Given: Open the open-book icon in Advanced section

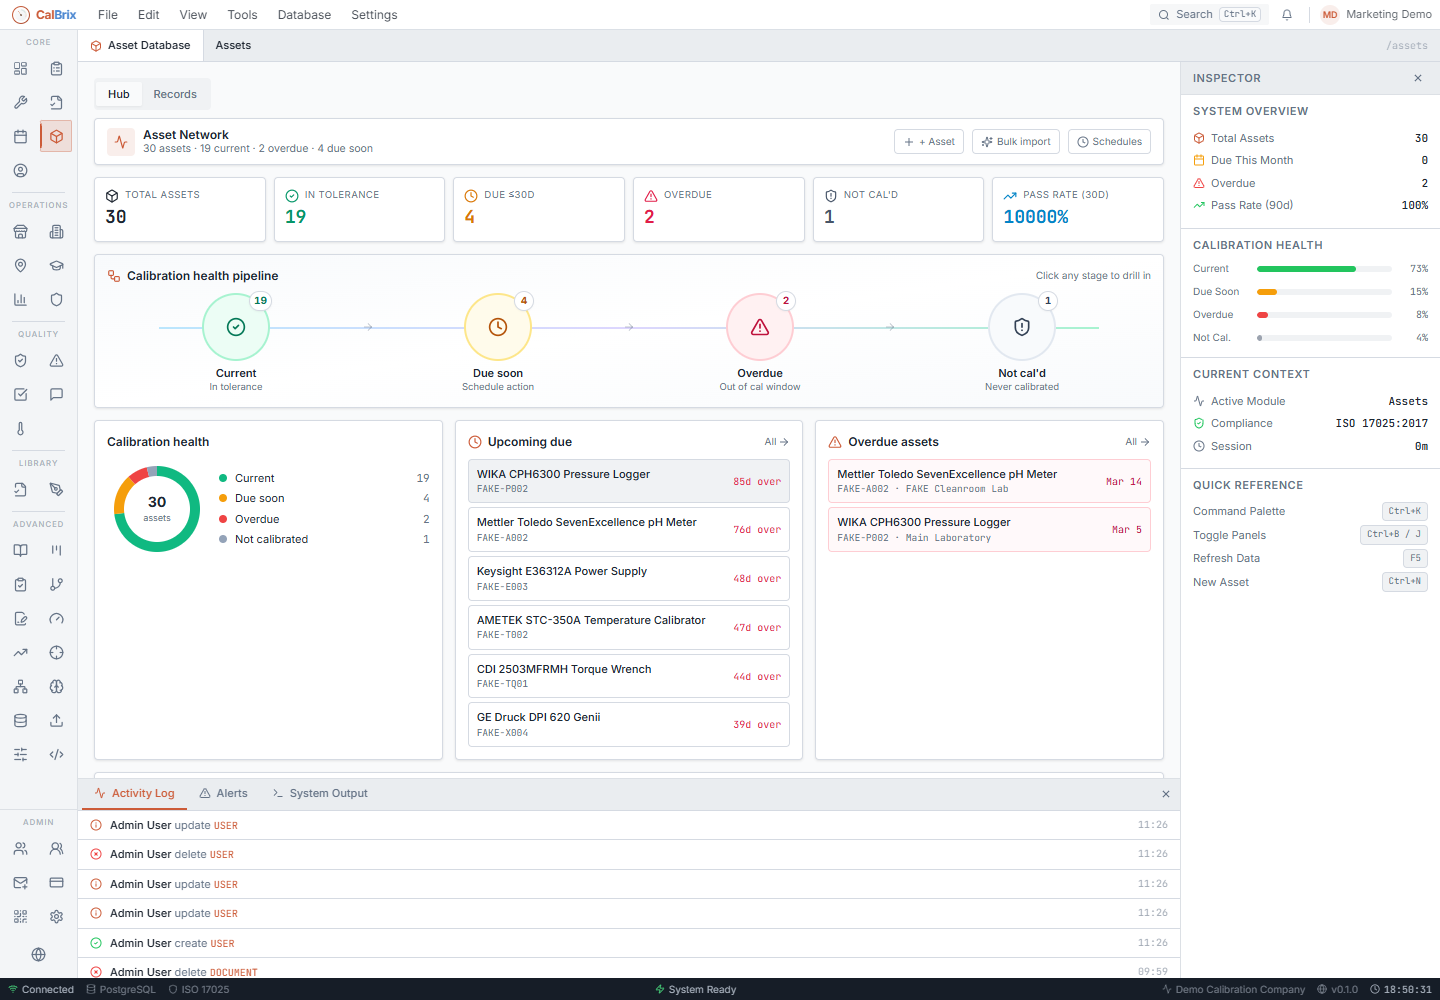Looking at the screenshot, I should click(20, 550).
